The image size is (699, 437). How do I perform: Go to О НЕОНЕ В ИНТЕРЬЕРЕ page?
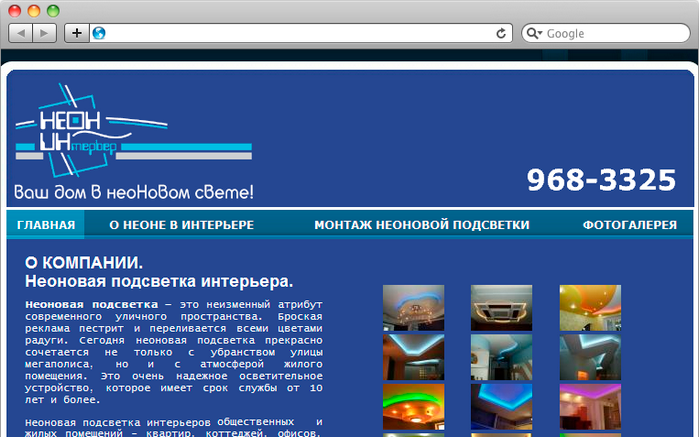tap(181, 225)
